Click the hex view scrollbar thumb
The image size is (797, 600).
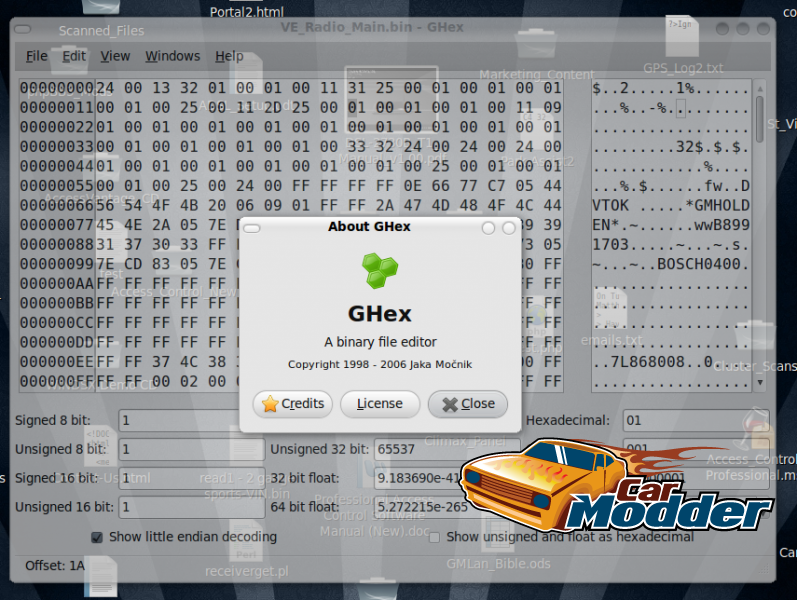tap(760, 119)
